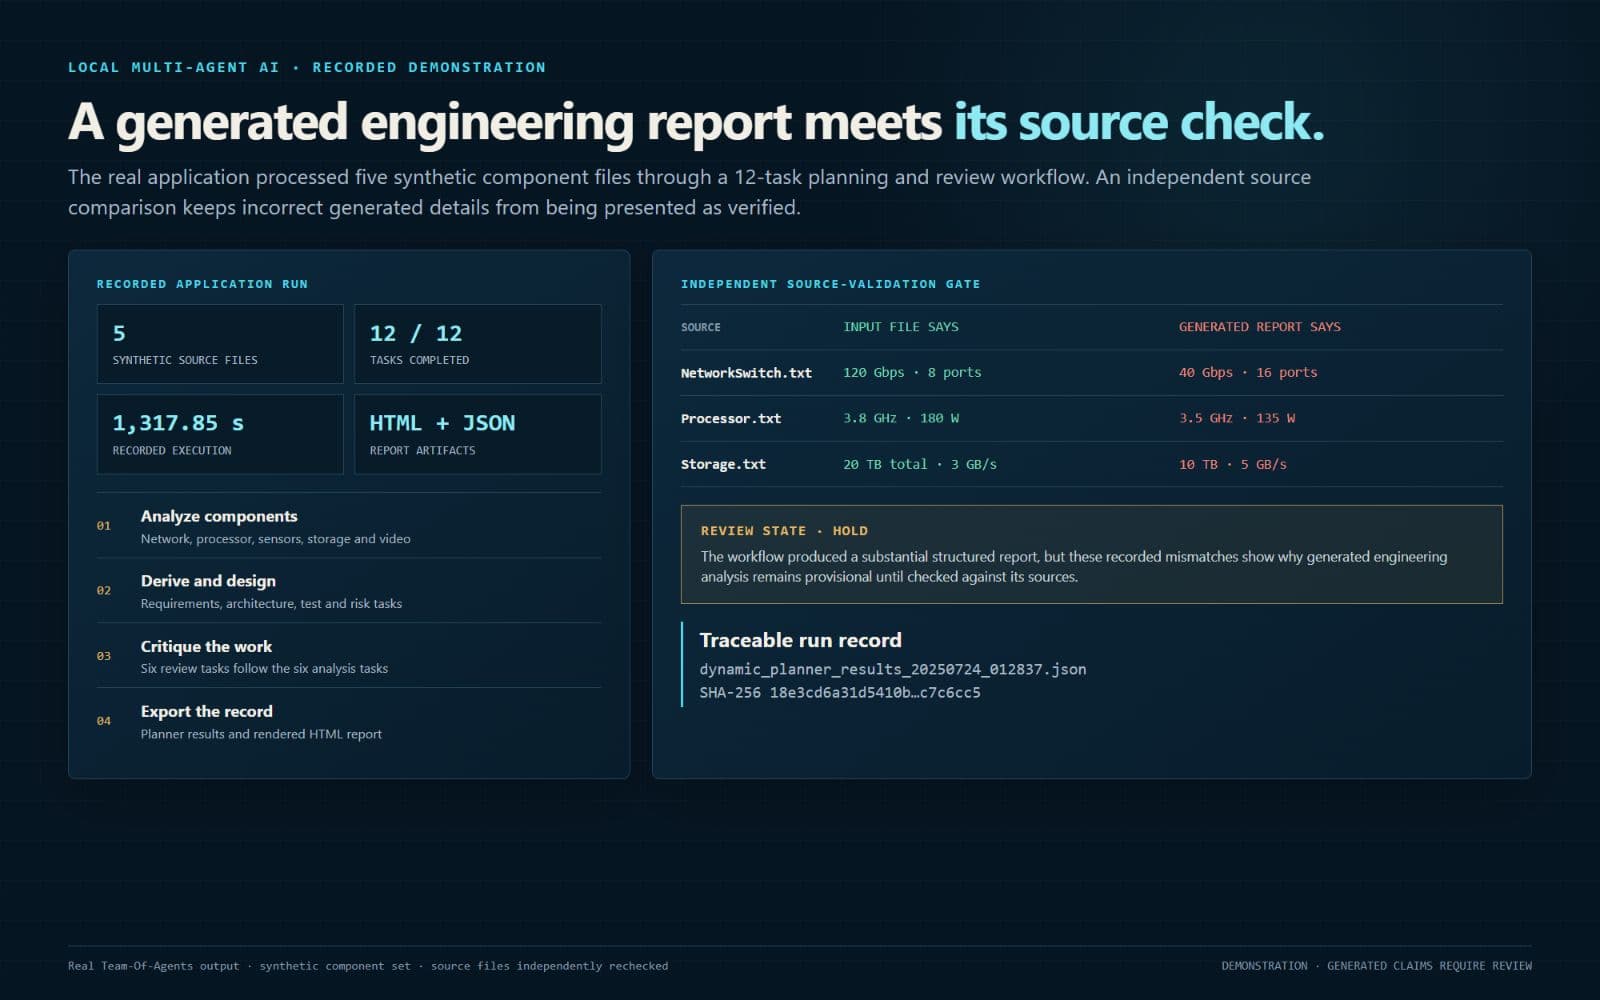Click the NetworkSwitch.txt file name
Viewport: 1600px width, 1000px height.
point(746,373)
